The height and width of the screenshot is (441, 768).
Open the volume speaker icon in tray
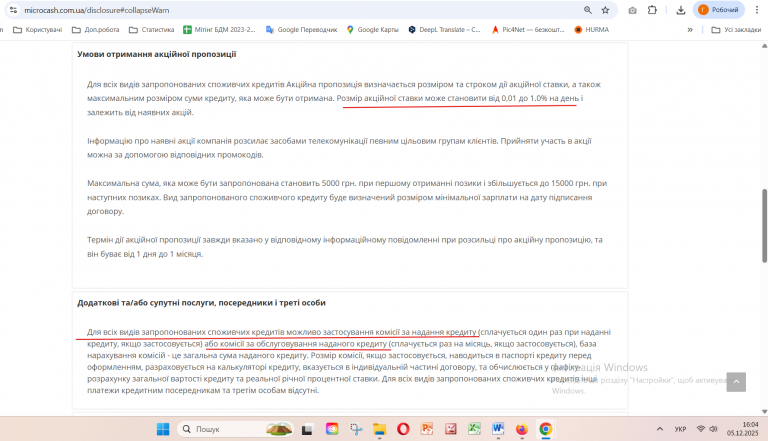coord(714,429)
